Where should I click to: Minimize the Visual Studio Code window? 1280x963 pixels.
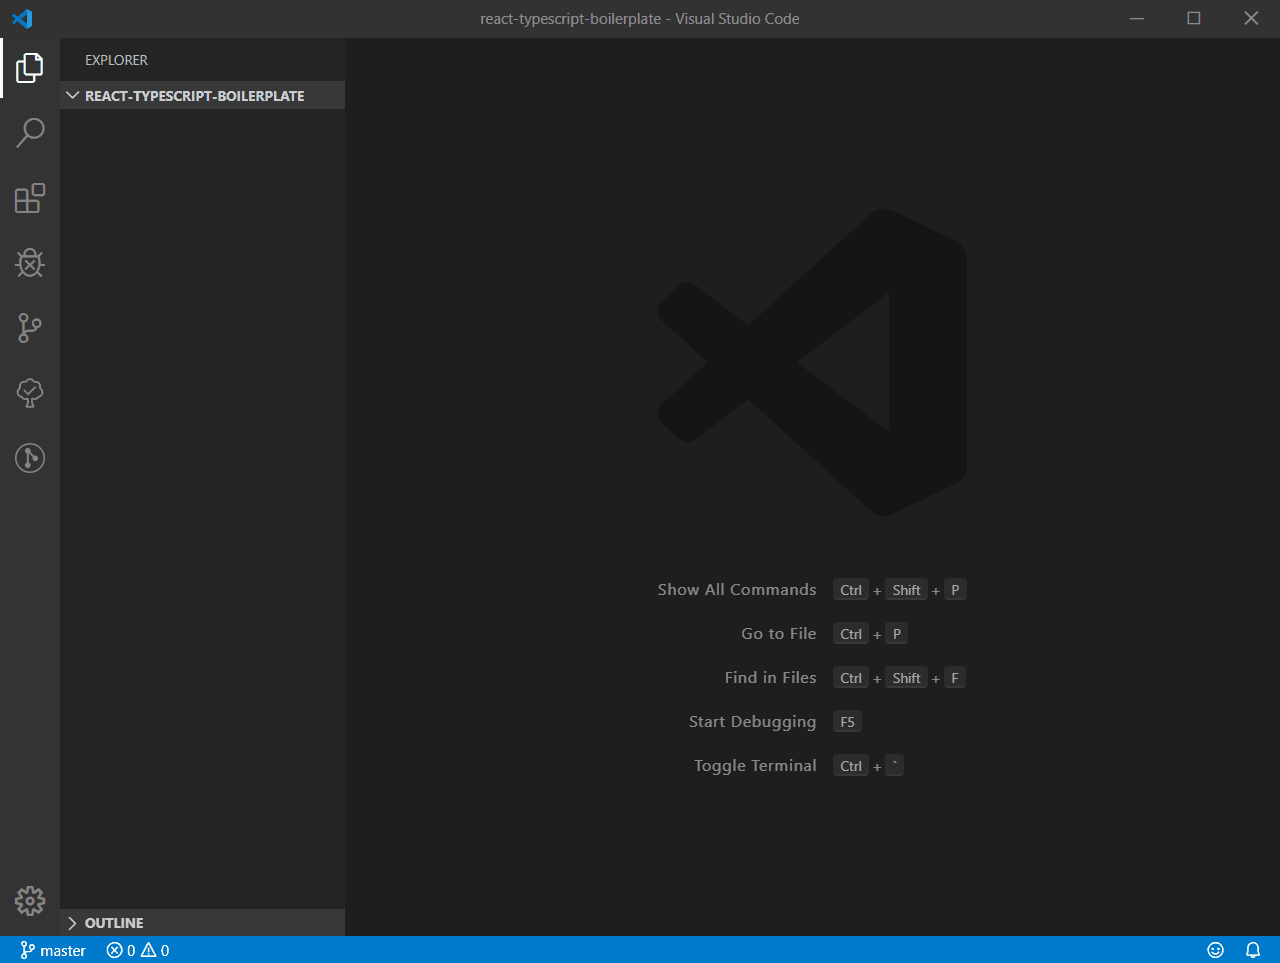[x=1137, y=19]
